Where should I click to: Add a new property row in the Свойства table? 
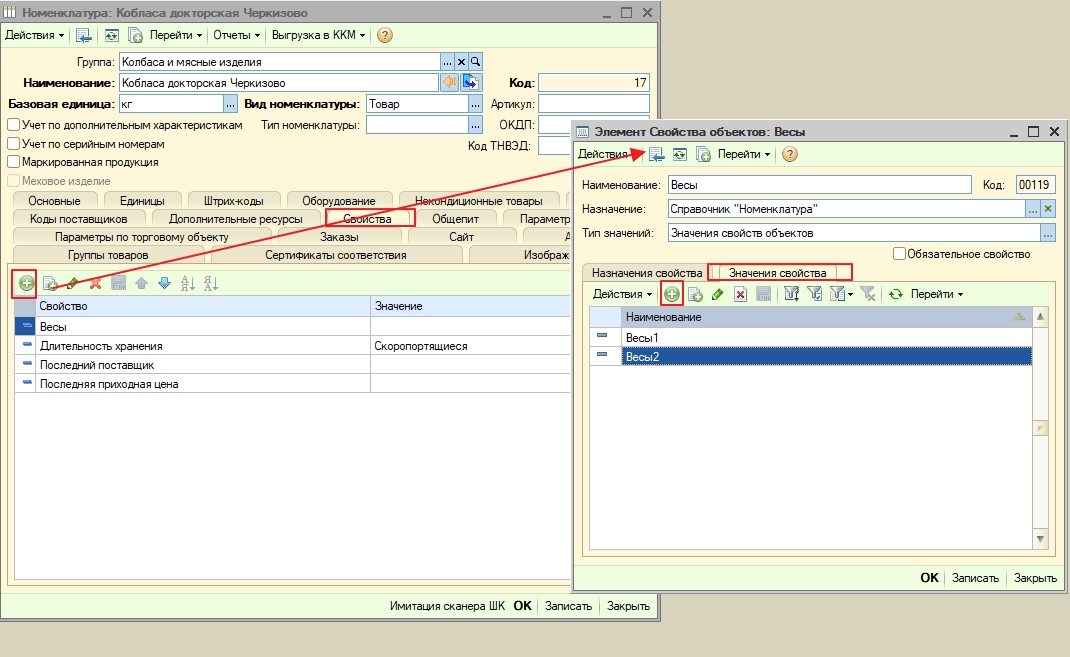[26, 284]
